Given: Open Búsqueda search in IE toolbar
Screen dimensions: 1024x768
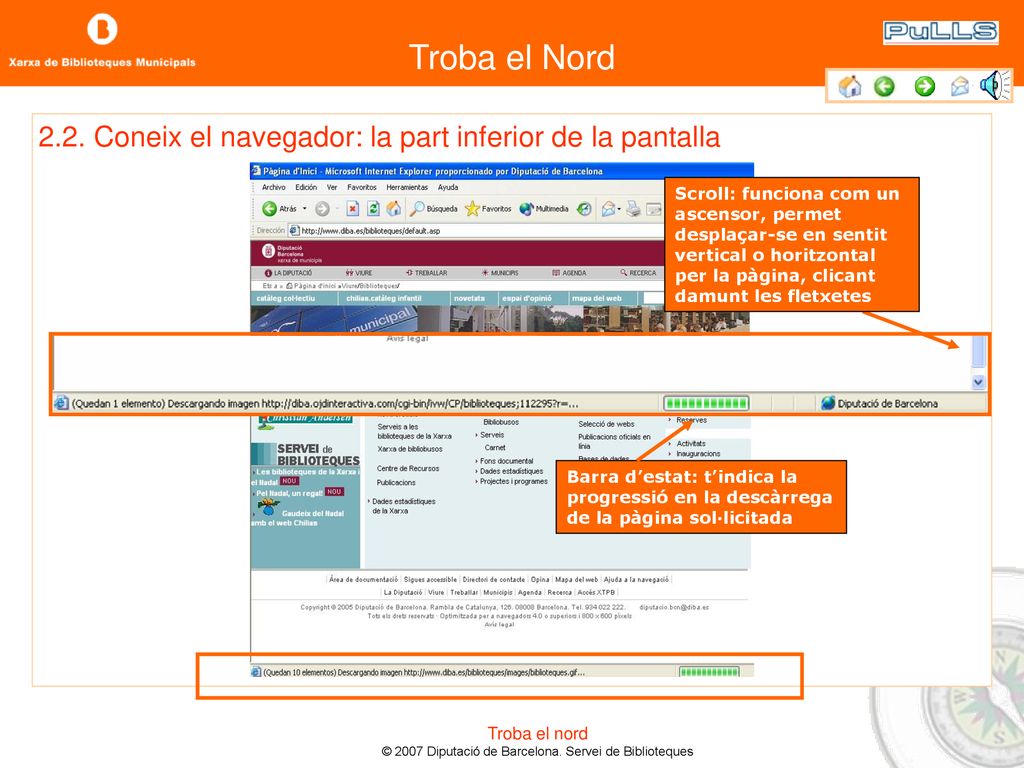Looking at the screenshot, I should click(x=434, y=208).
